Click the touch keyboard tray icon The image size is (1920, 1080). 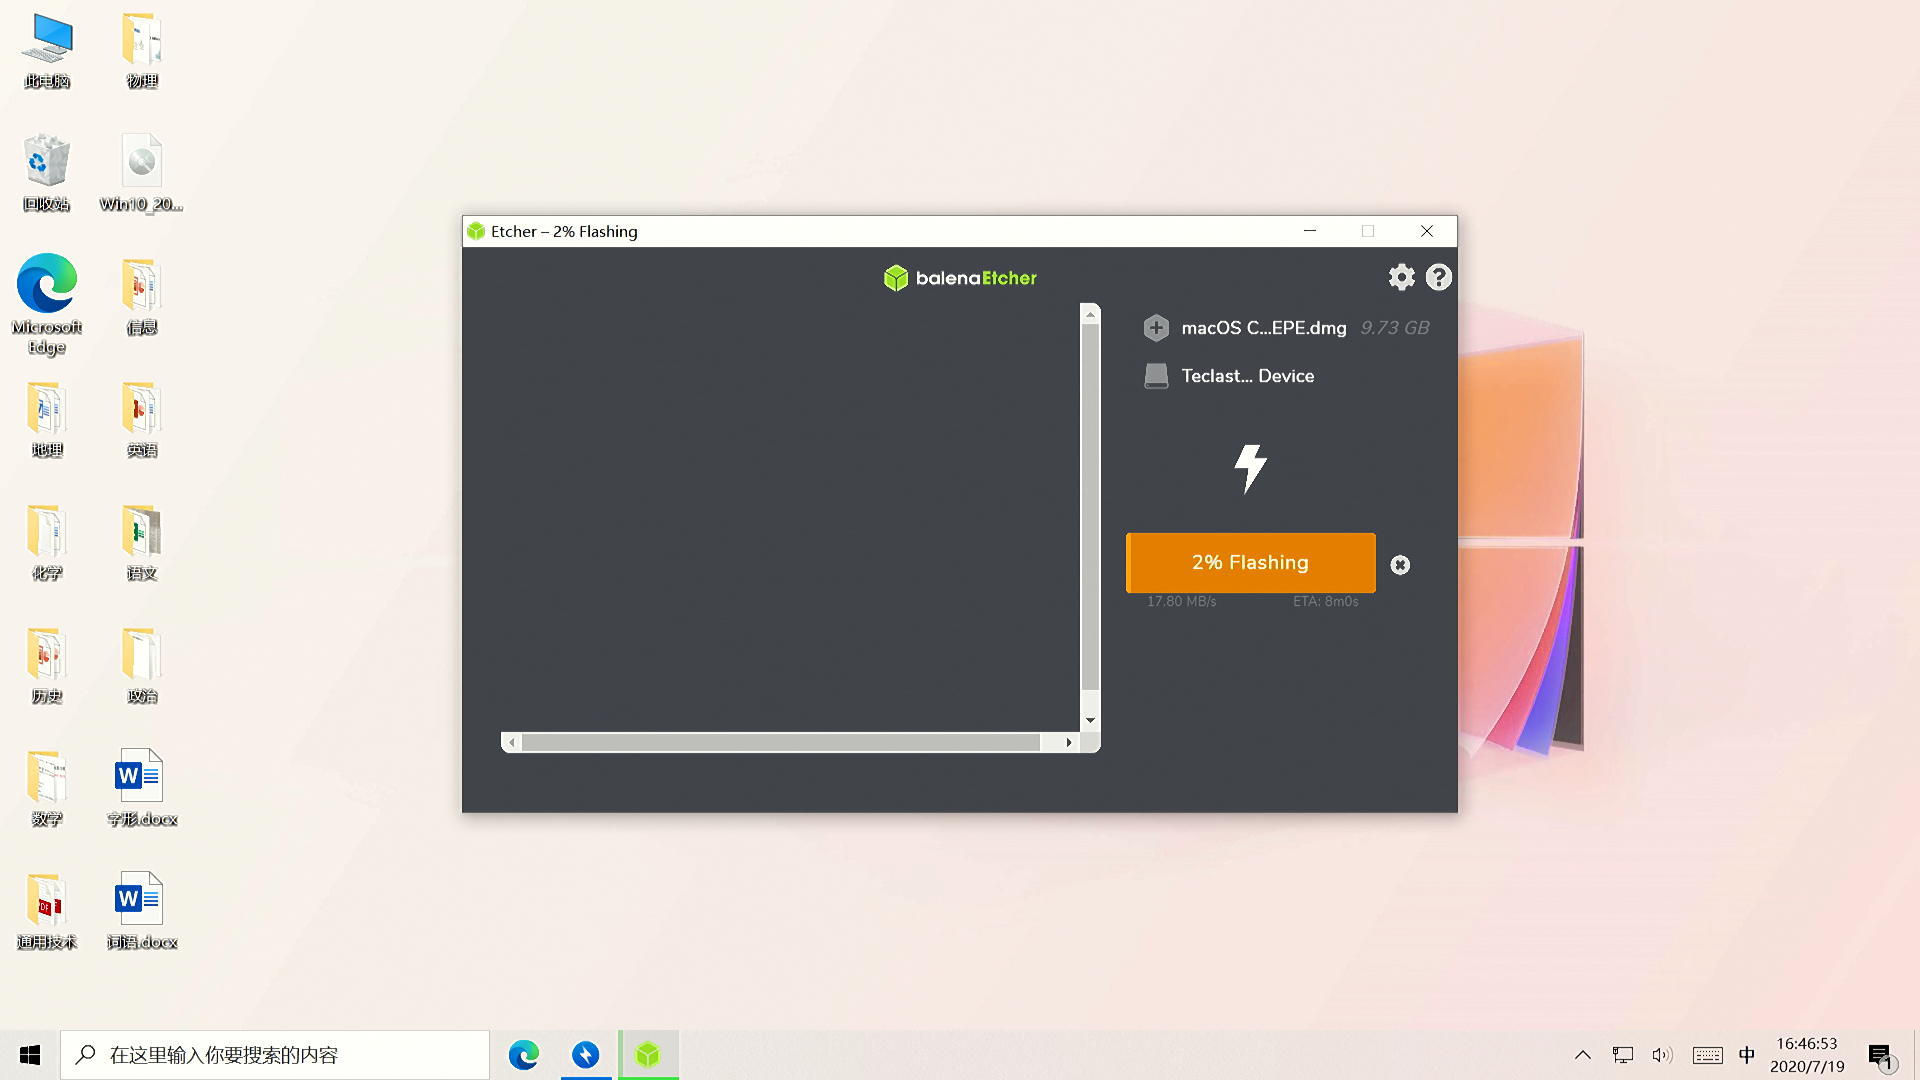[x=1707, y=1055]
